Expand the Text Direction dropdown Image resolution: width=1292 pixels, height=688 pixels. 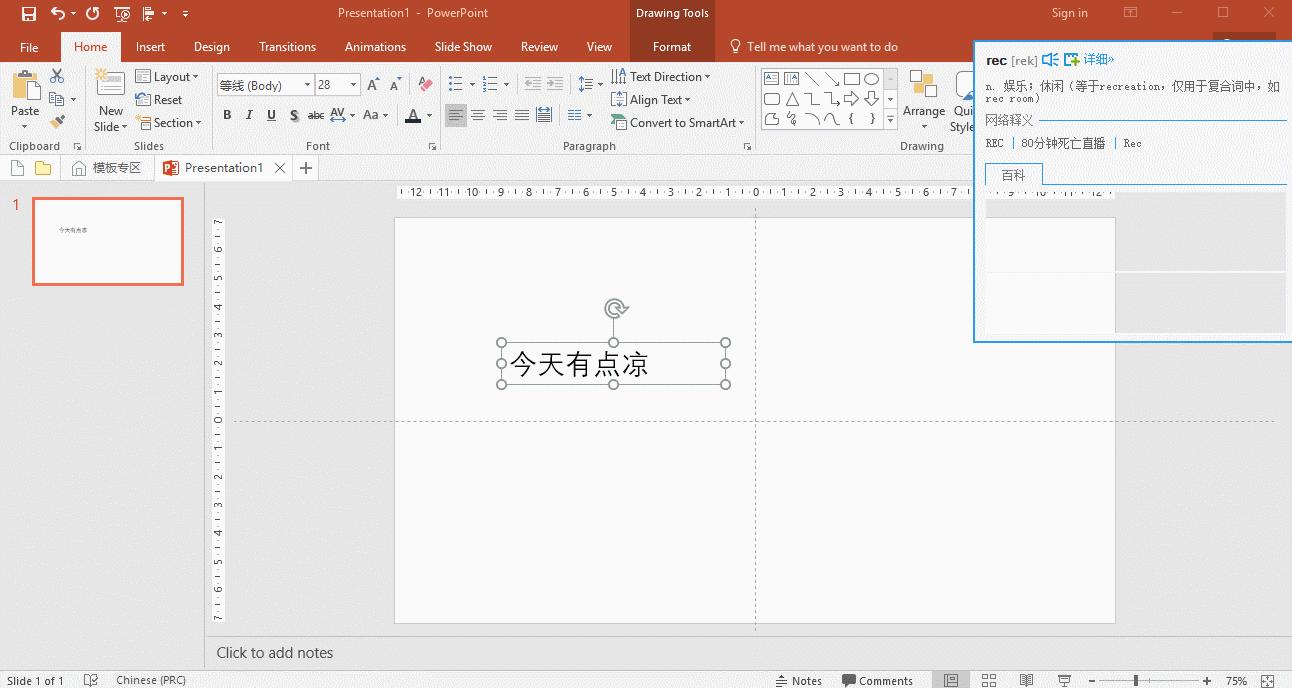(x=707, y=77)
